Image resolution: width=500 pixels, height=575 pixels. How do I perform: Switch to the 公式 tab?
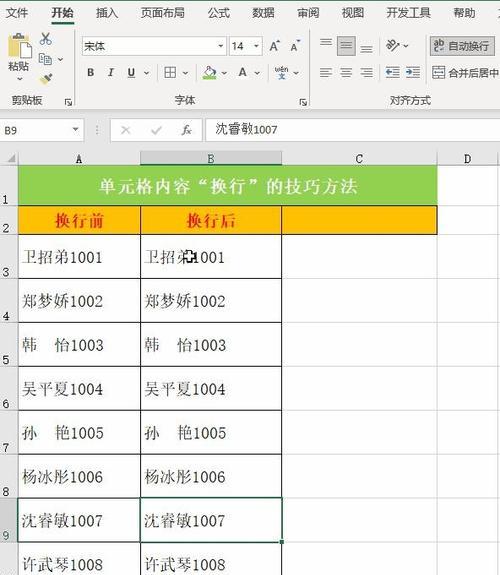pos(219,13)
